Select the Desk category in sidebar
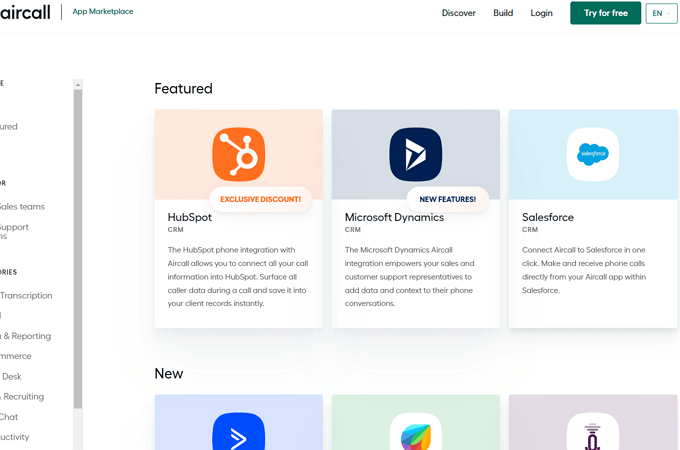The image size is (680, 450). click(x=11, y=377)
